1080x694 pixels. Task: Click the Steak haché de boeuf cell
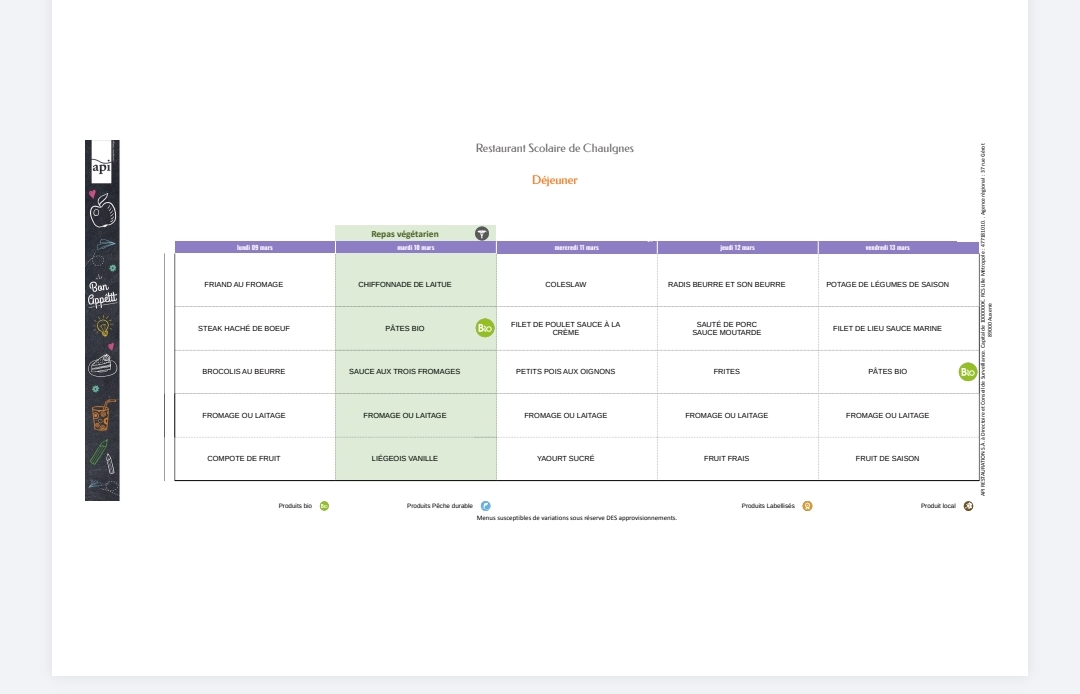[x=244, y=328]
